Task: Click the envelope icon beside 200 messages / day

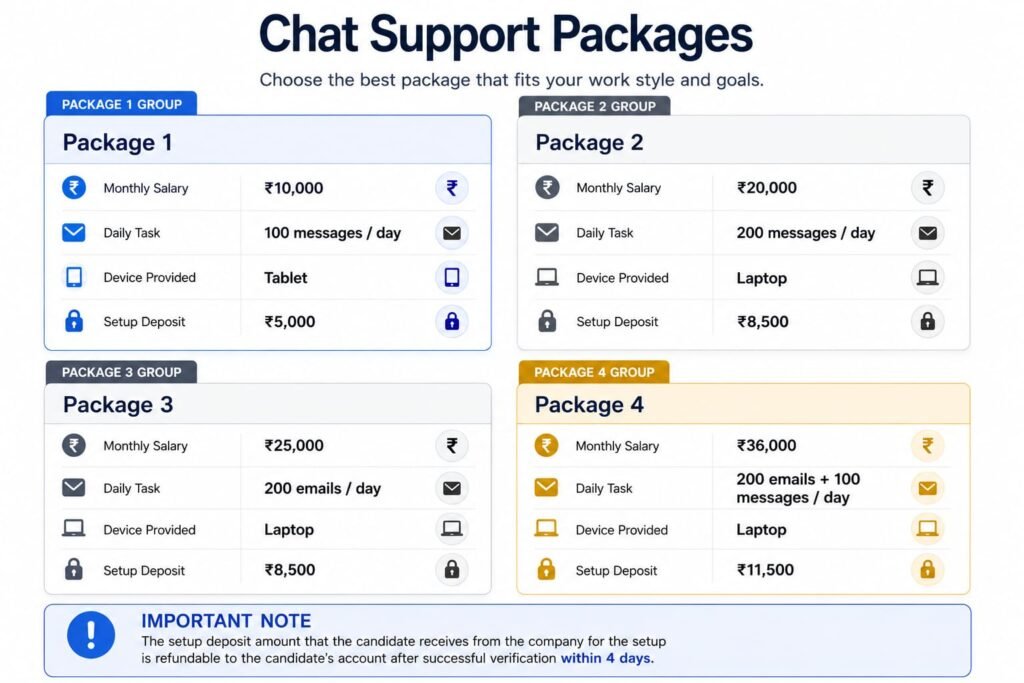Action: [x=927, y=233]
